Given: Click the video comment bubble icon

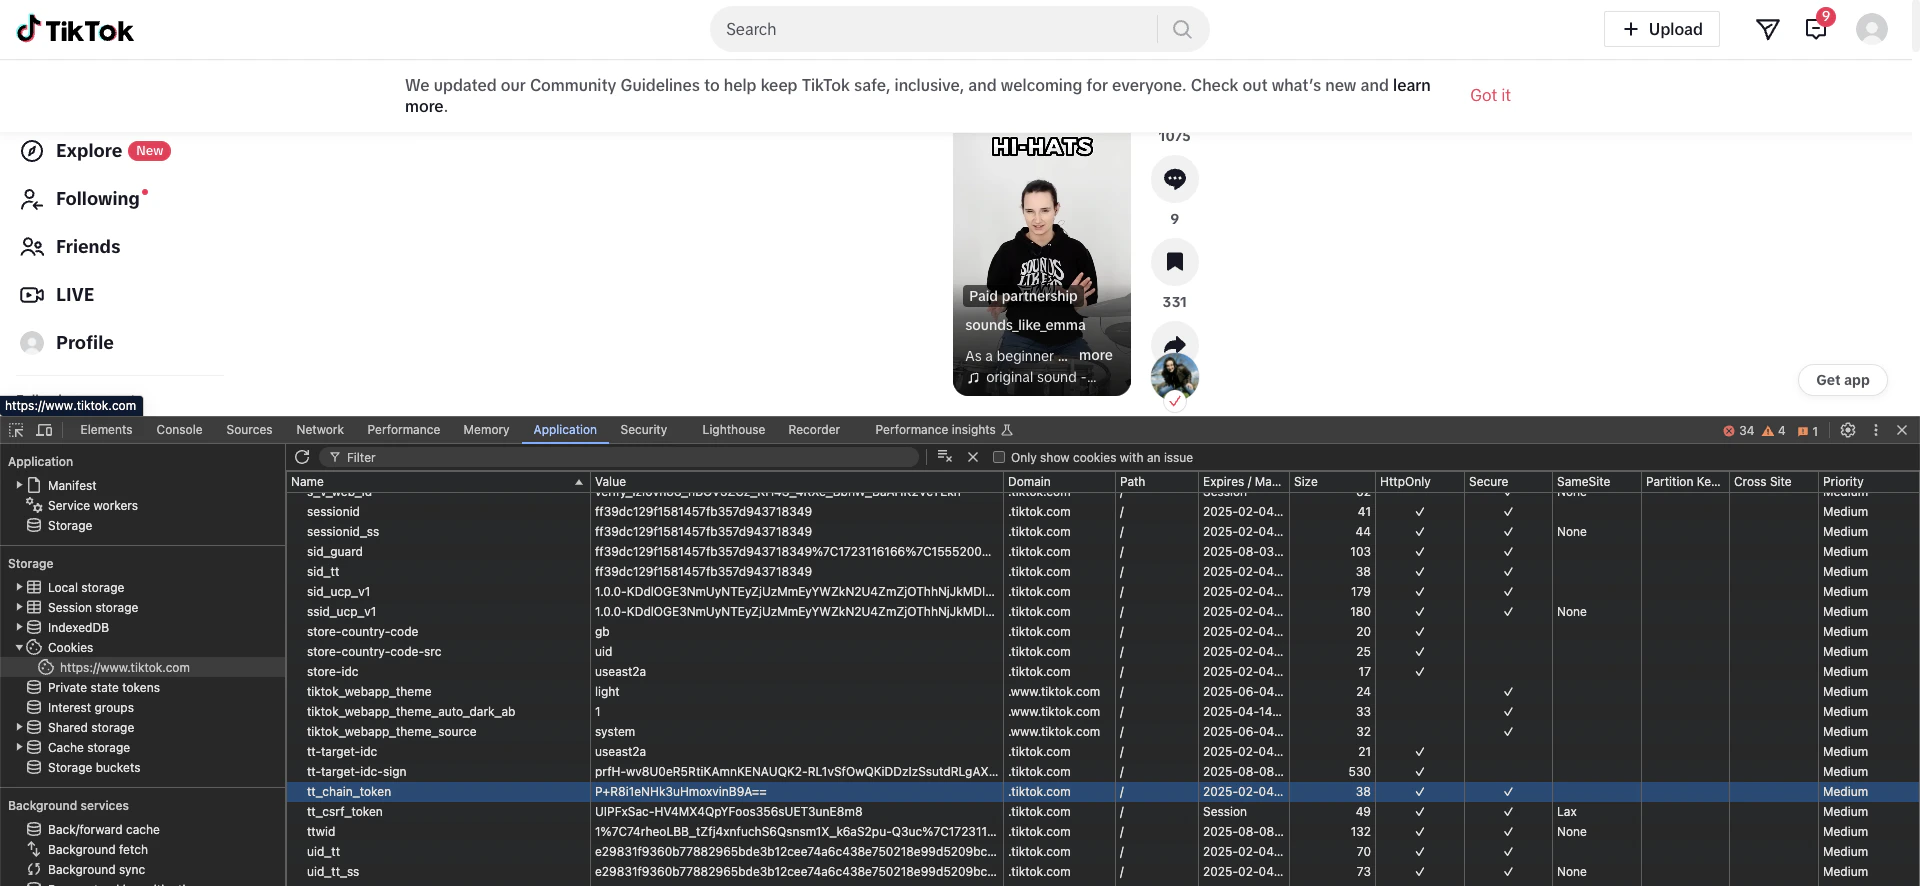Looking at the screenshot, I should 1175,179.
